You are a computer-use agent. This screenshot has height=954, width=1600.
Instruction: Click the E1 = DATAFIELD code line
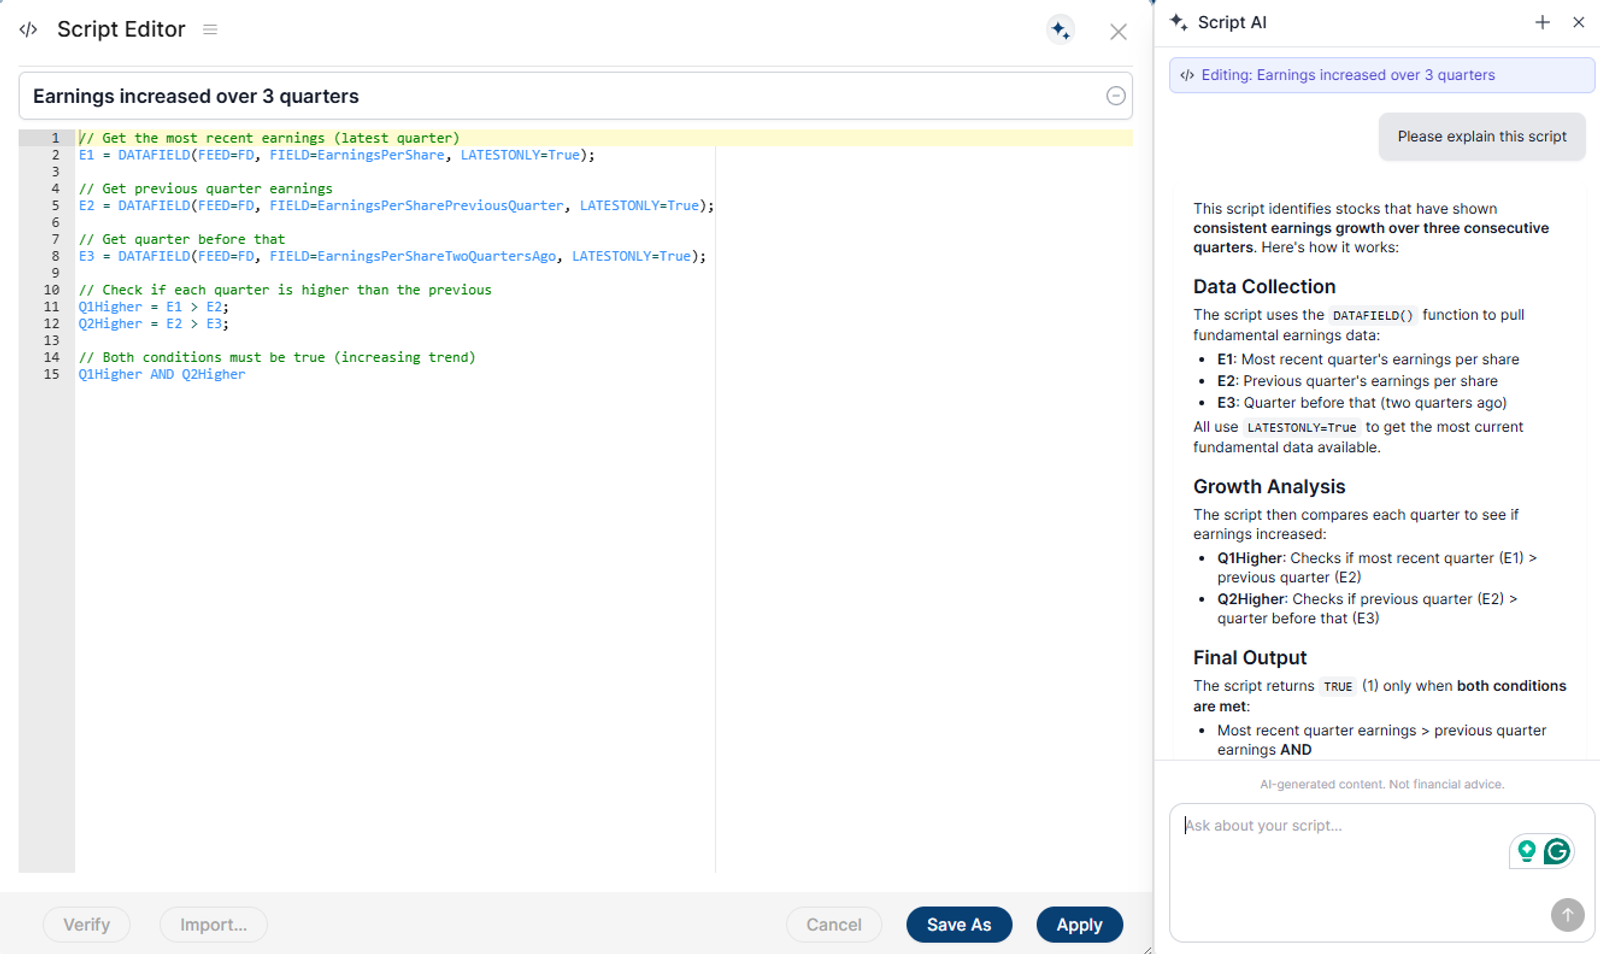337,155
